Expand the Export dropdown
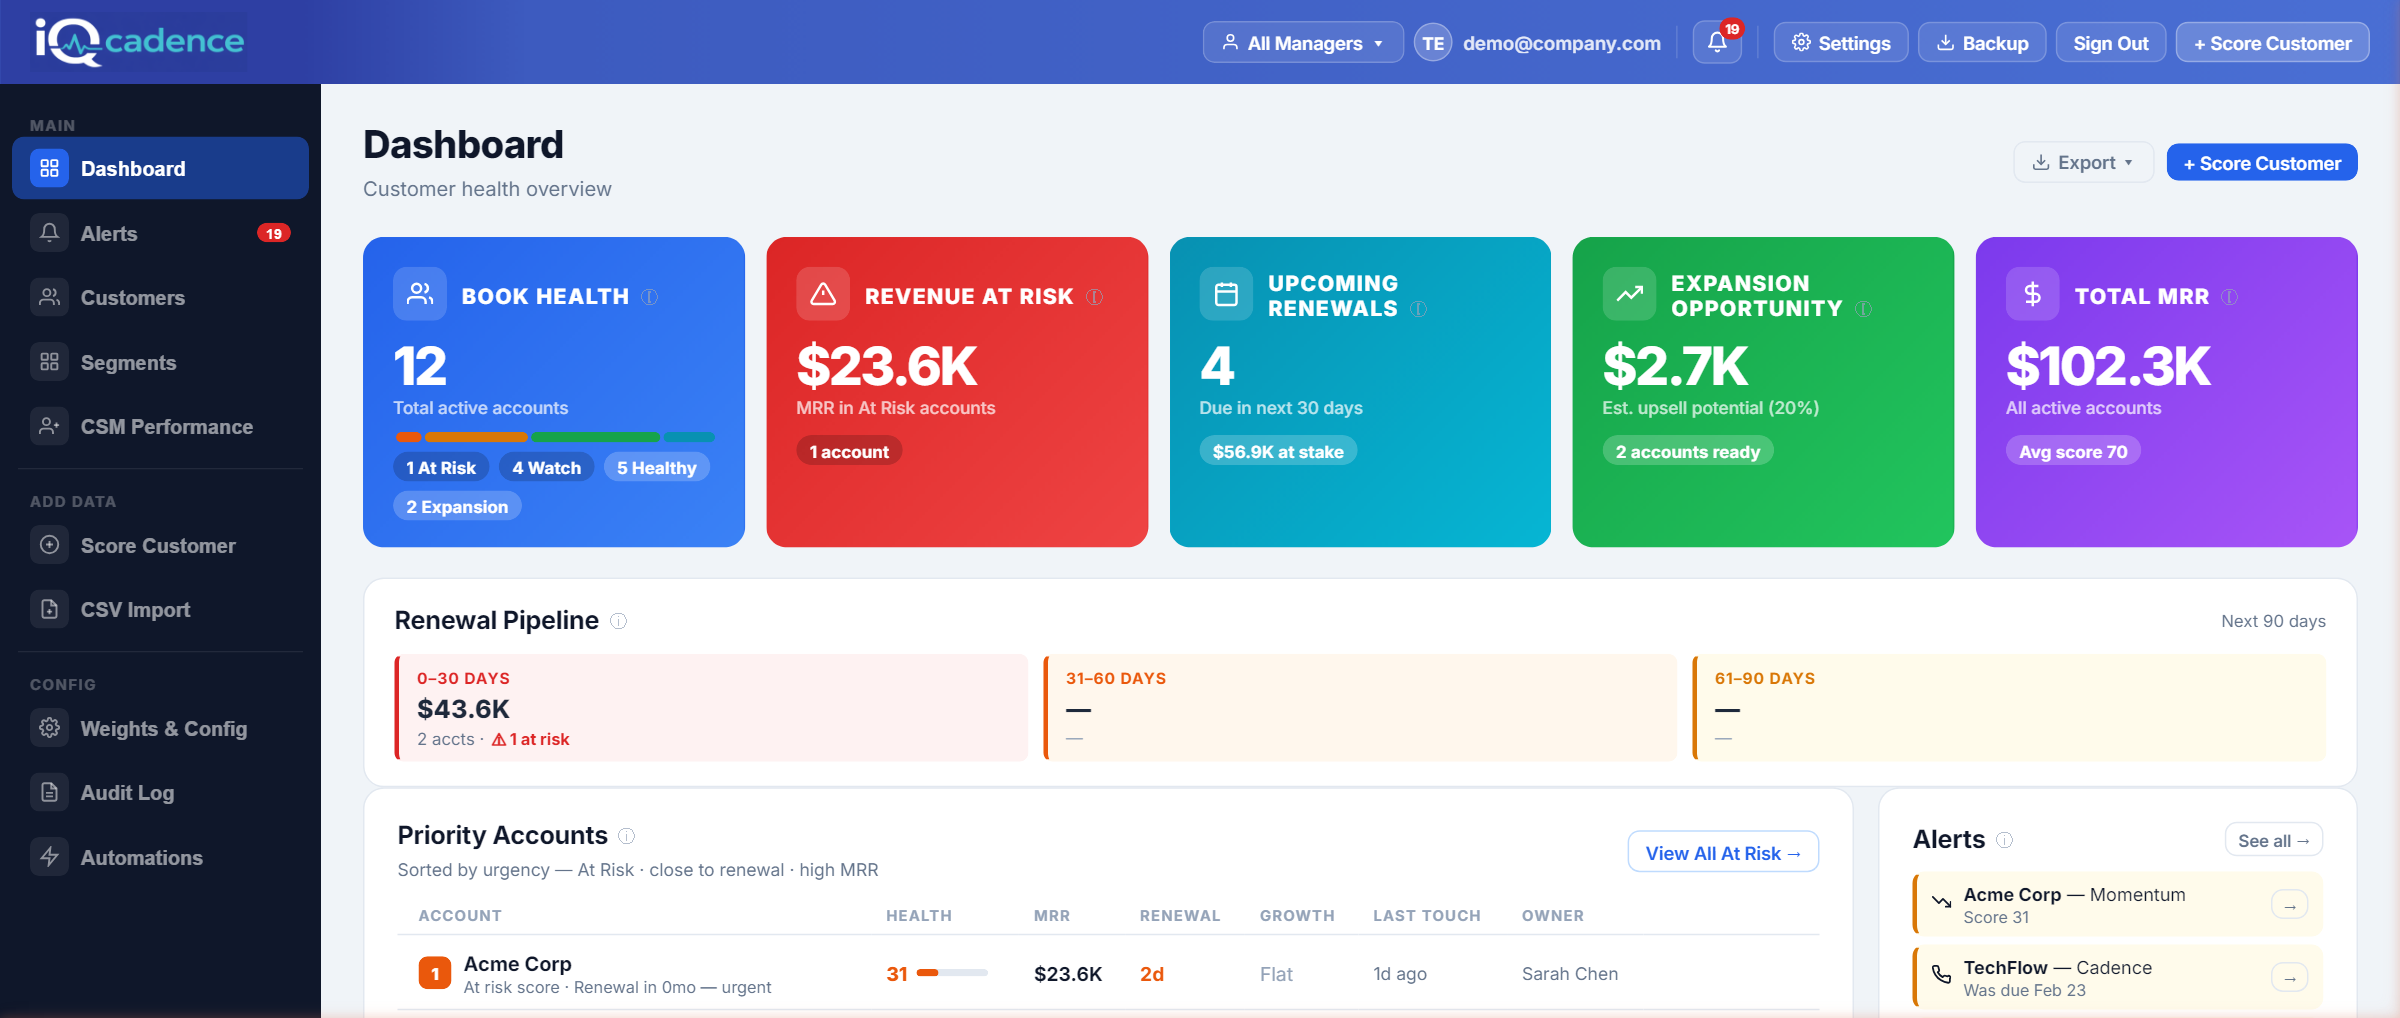 coord(2084,162)
